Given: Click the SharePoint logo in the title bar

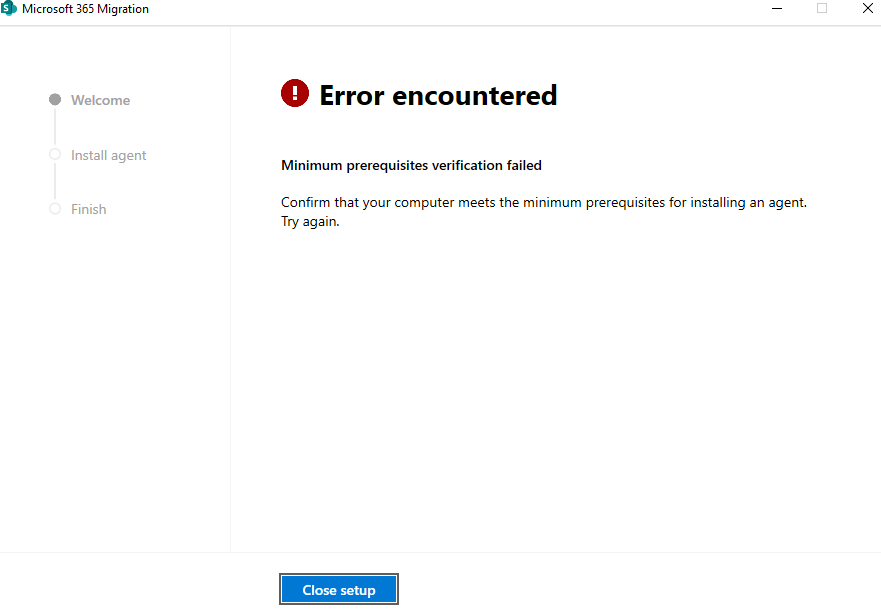Looking at the screenshot, I should tap(11, 8).
